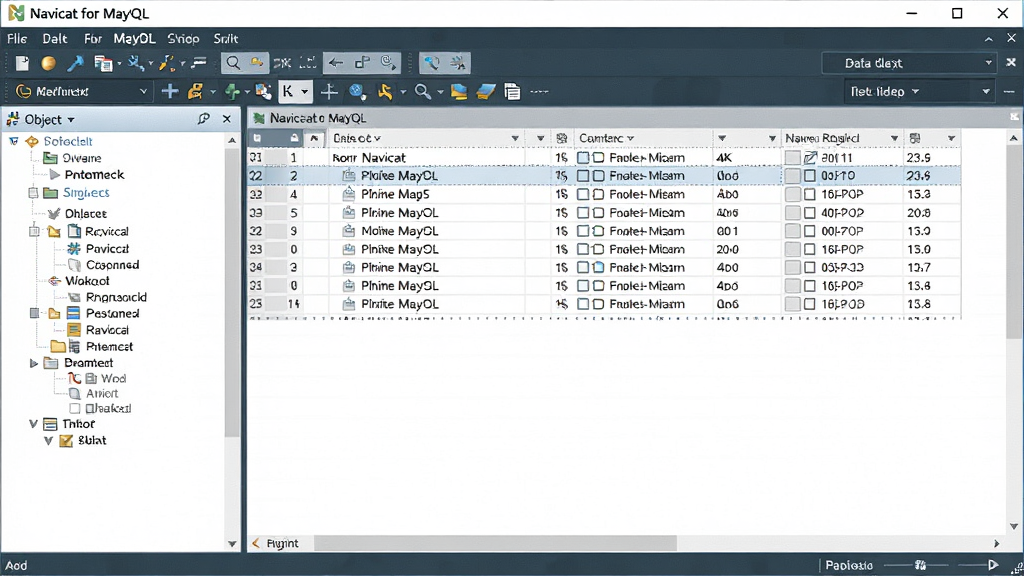Toggle the checked Sblat item checkbox
Viewport: 1024px width, 576px height.
coord(66,440)
